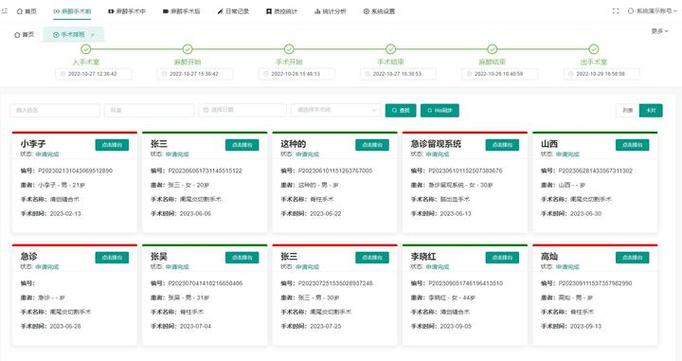Expand the 更多 dropdown
Viewport: 682px width, 361px height.
pos(660,31)
